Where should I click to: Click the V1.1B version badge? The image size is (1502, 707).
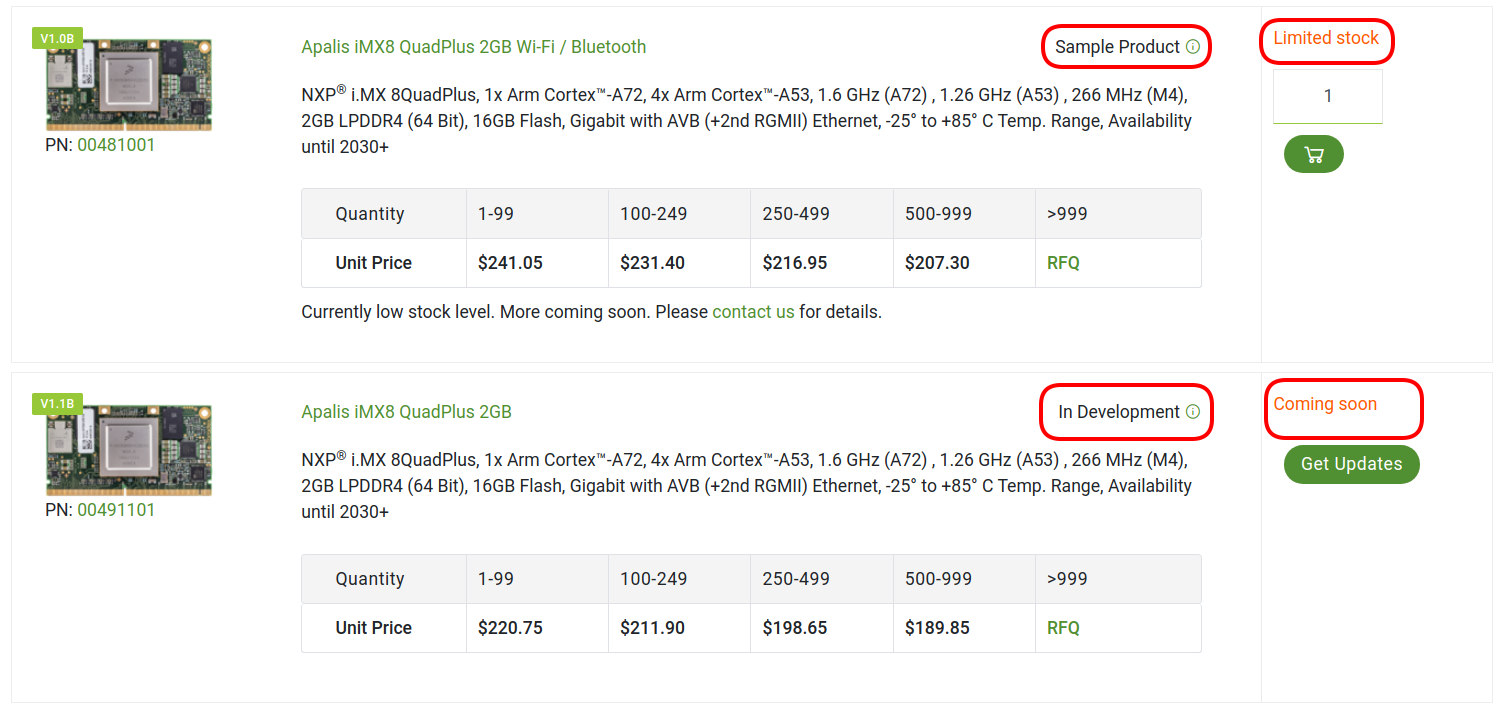click(x=57, y=404)
